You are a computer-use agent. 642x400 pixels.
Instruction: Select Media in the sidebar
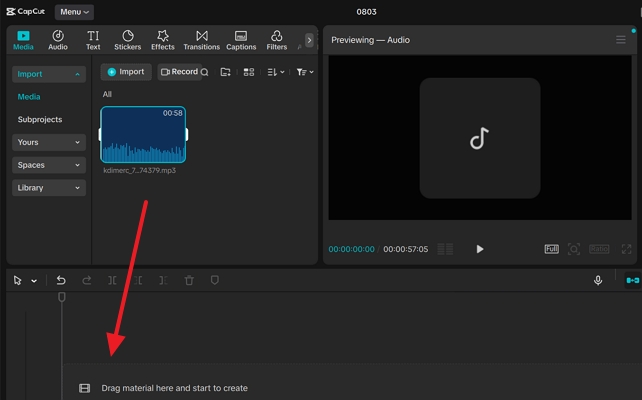click(29, 97)
